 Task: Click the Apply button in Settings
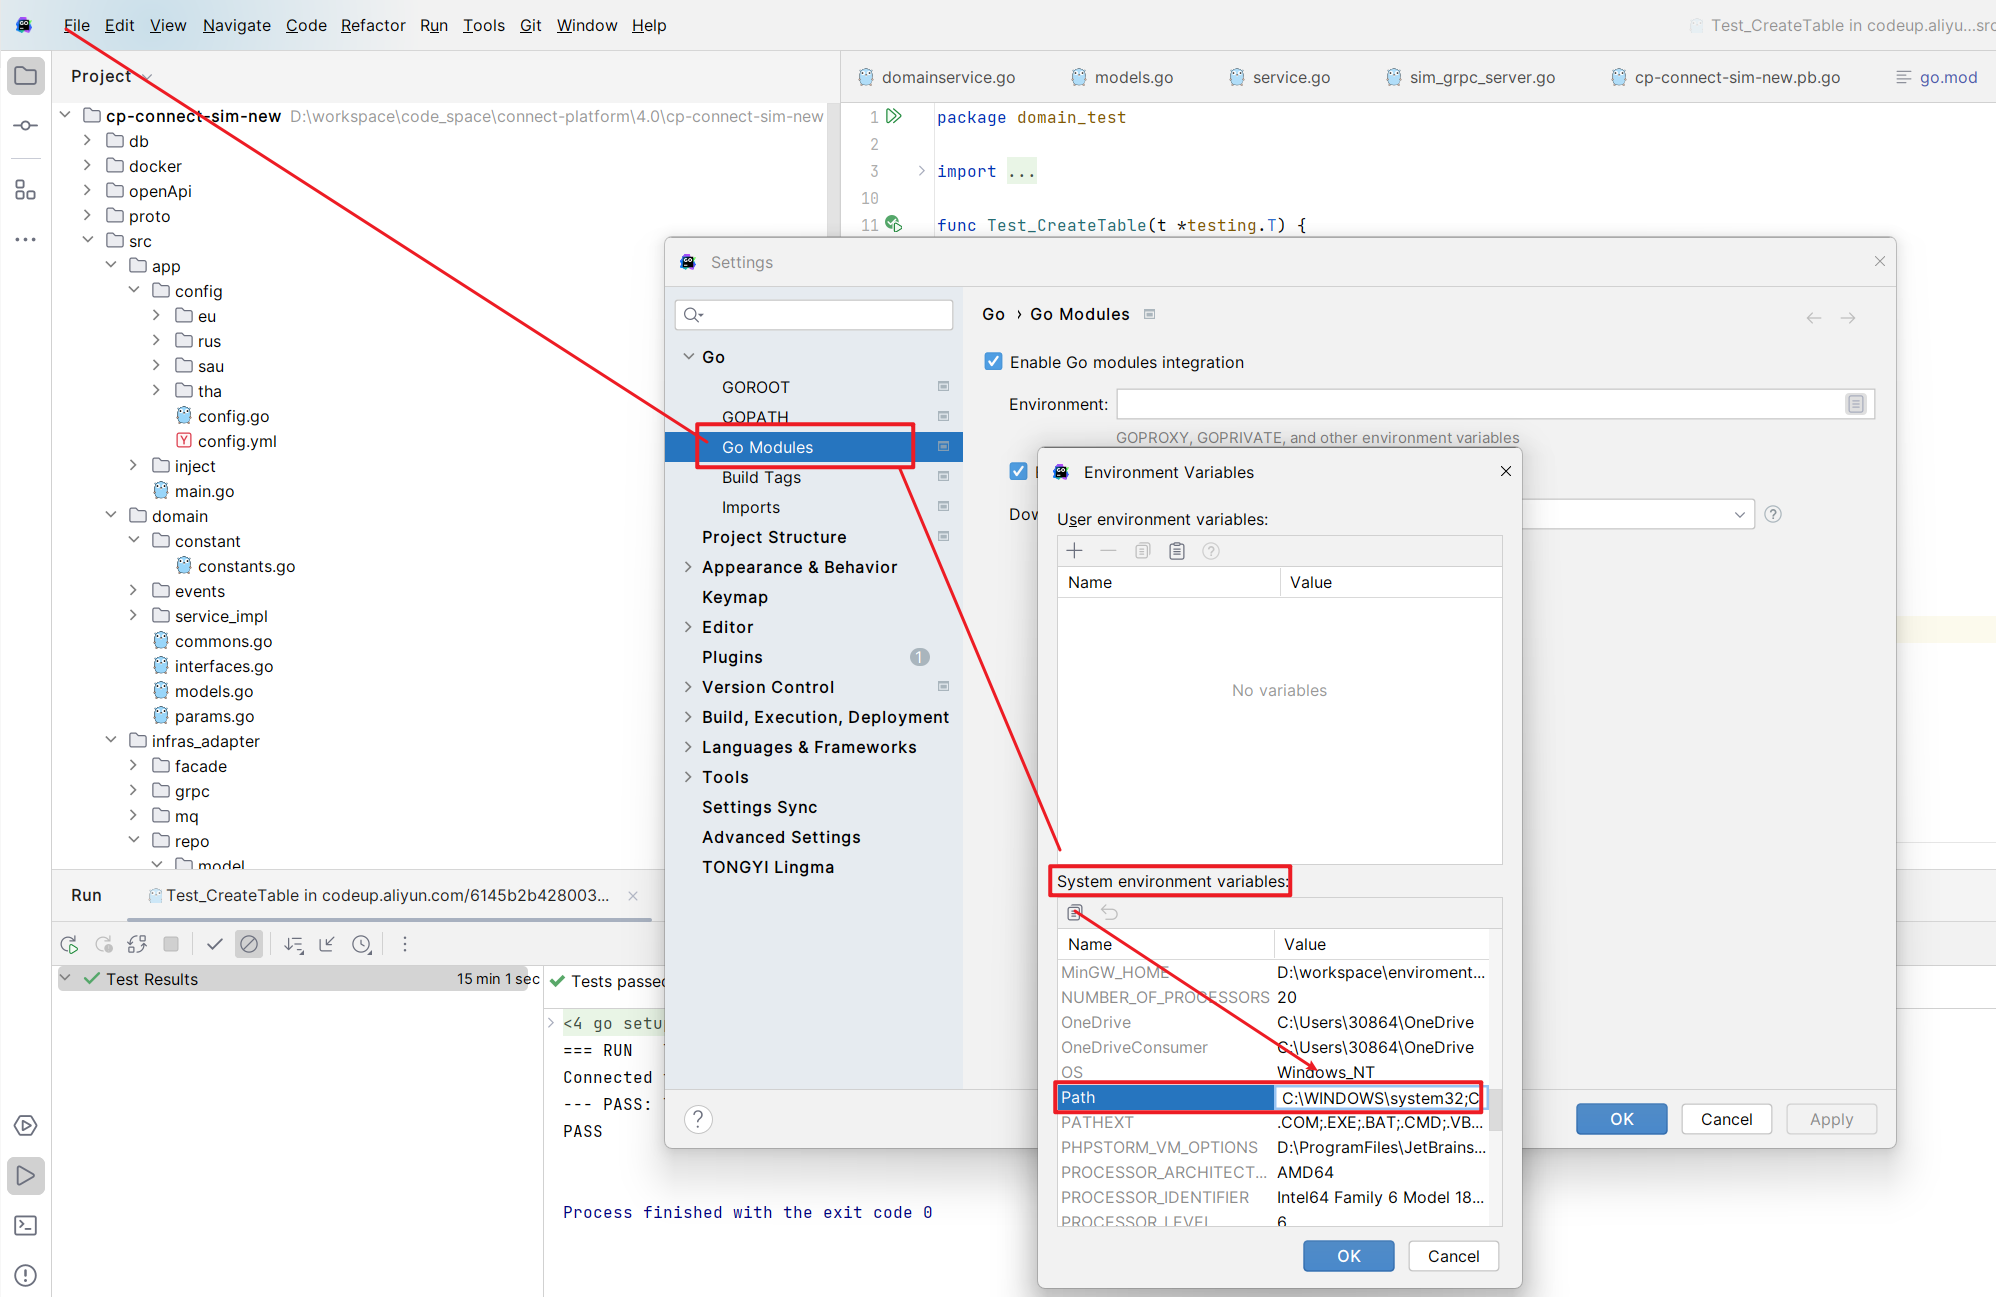[1830, 1119]
